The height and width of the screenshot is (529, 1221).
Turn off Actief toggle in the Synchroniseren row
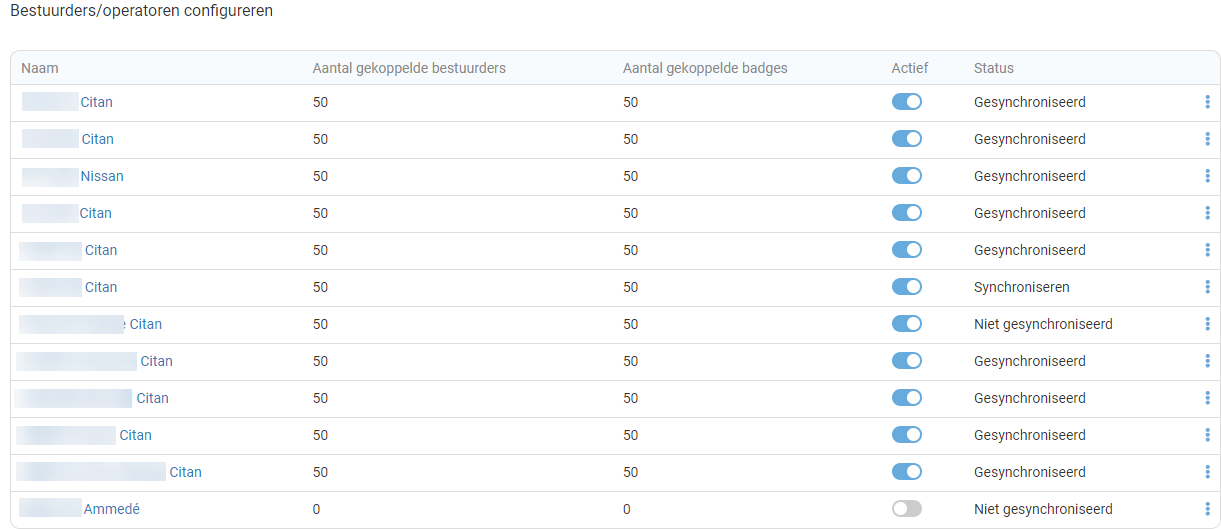906,287
